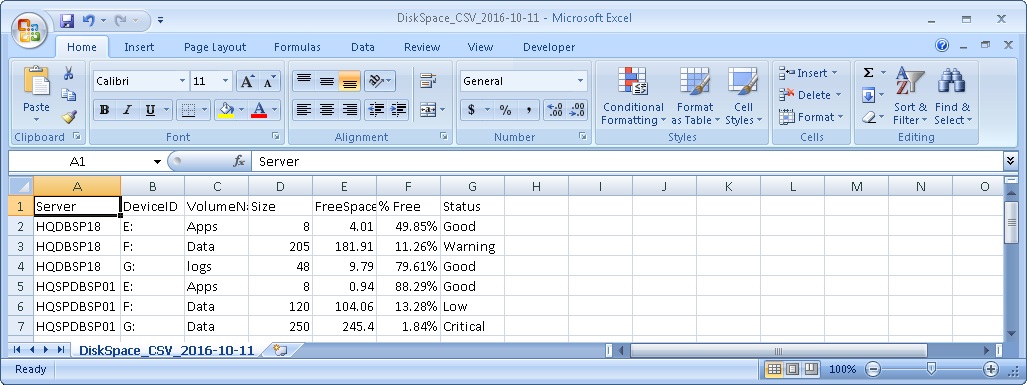Click Delete cells button
This screenshot has height=385, width=1027.
click(x=810, y=95)
